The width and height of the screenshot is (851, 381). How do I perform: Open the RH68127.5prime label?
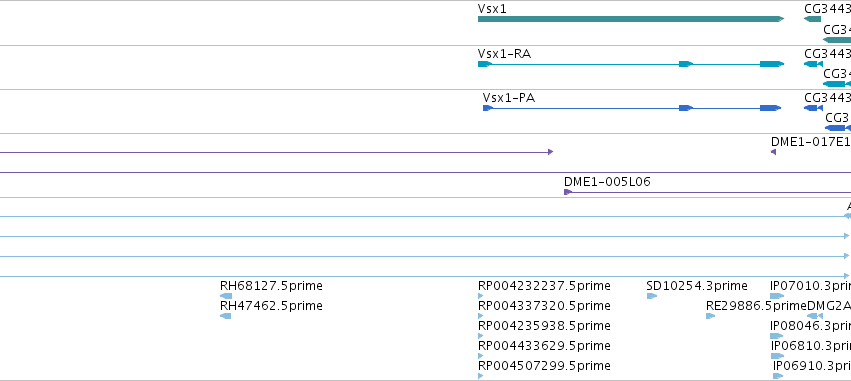pyautogui.click(x=271, y=286)
